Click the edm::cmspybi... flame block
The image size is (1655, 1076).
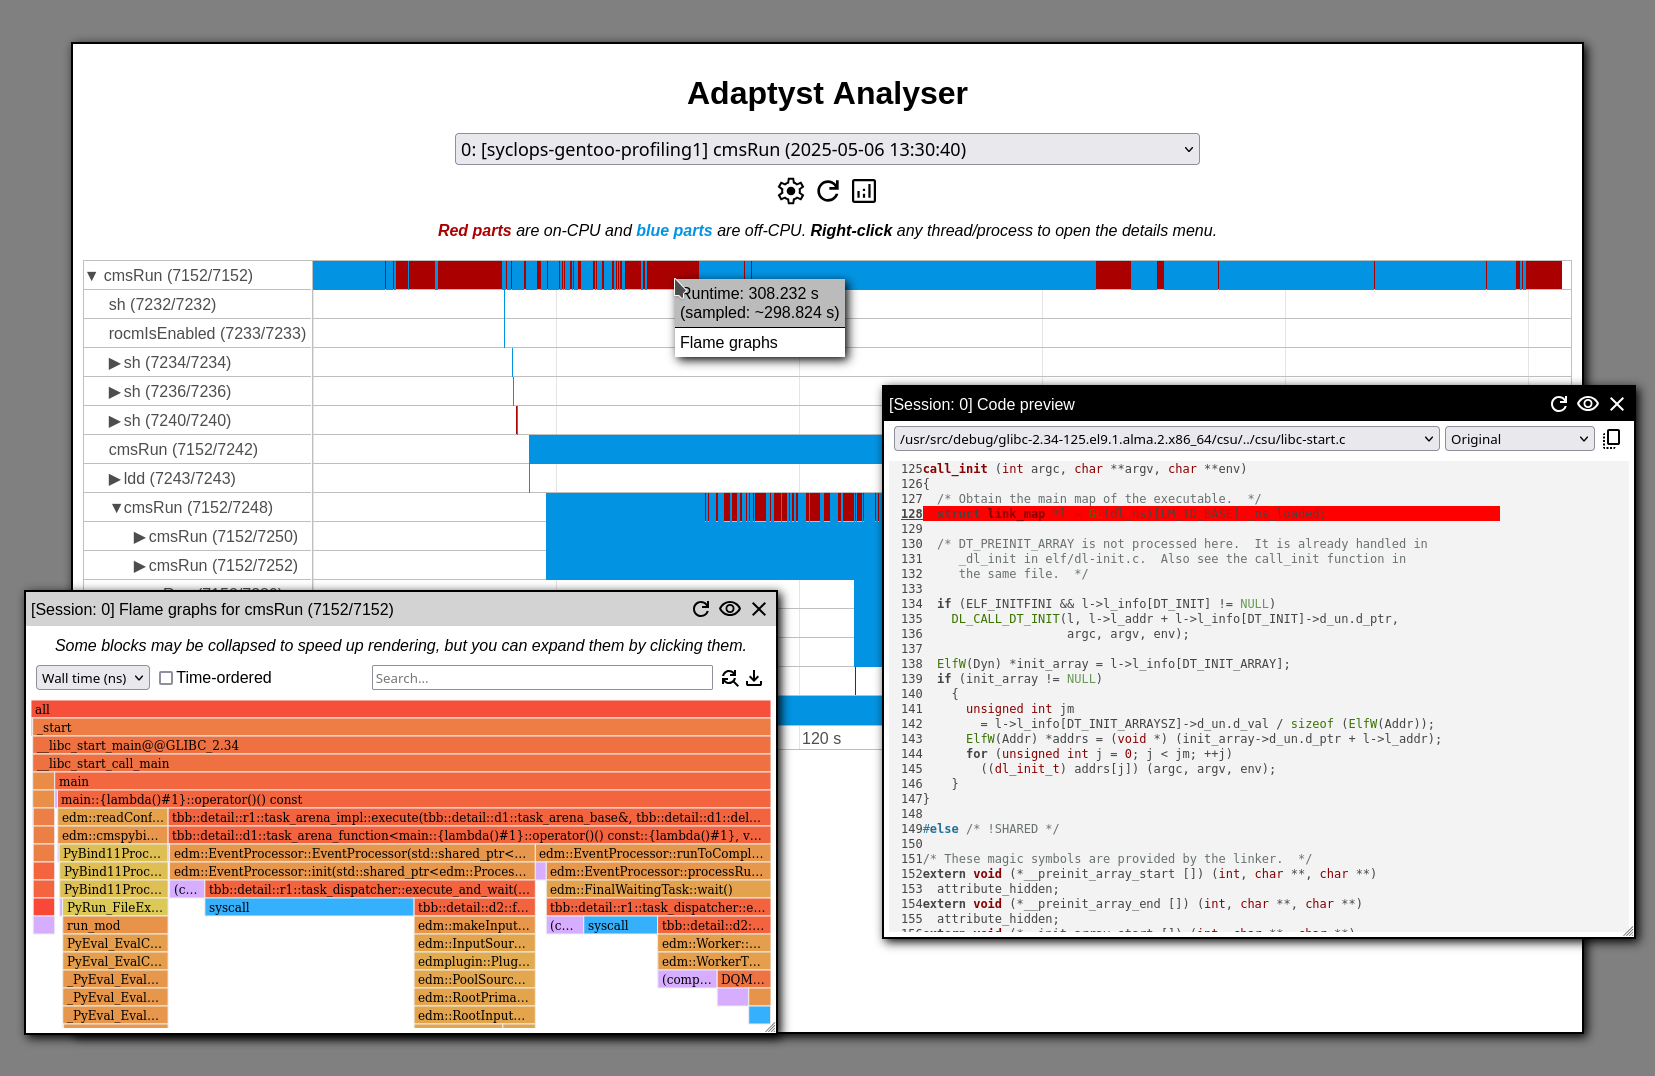point(113,835)
